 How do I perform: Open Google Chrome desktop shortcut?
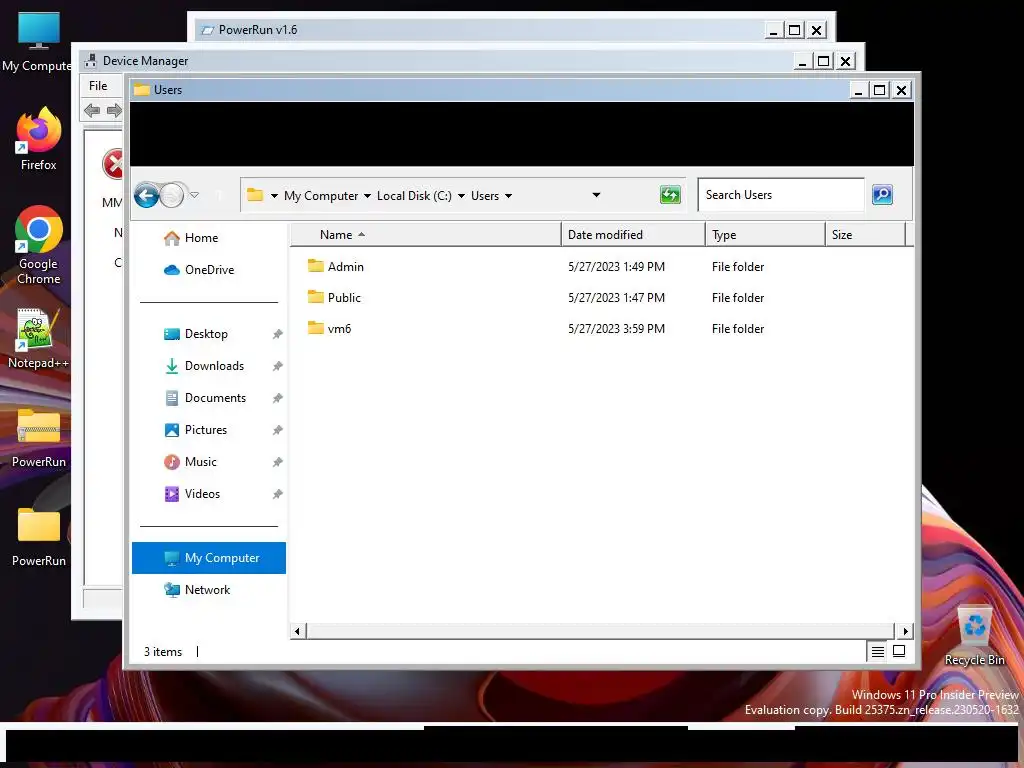point(39,246)
